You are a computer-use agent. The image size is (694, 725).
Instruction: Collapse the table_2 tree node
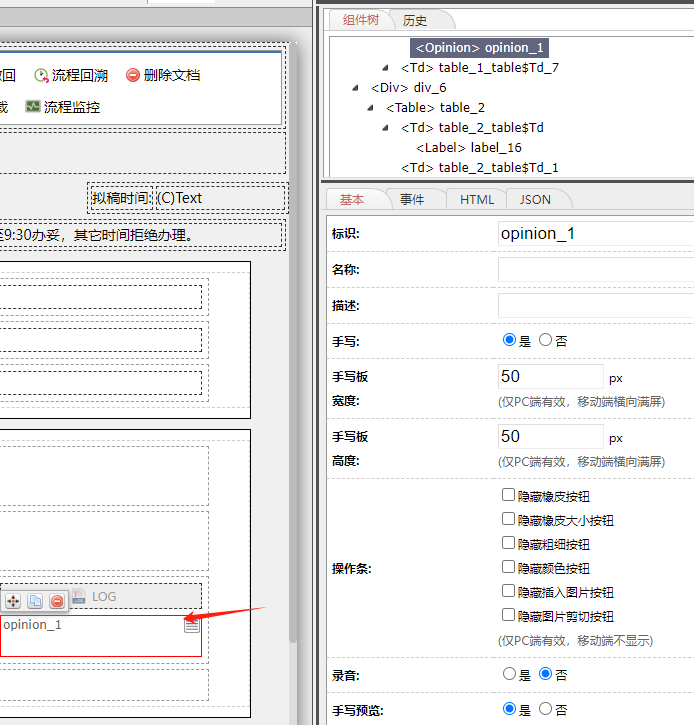tap(370, 107)
